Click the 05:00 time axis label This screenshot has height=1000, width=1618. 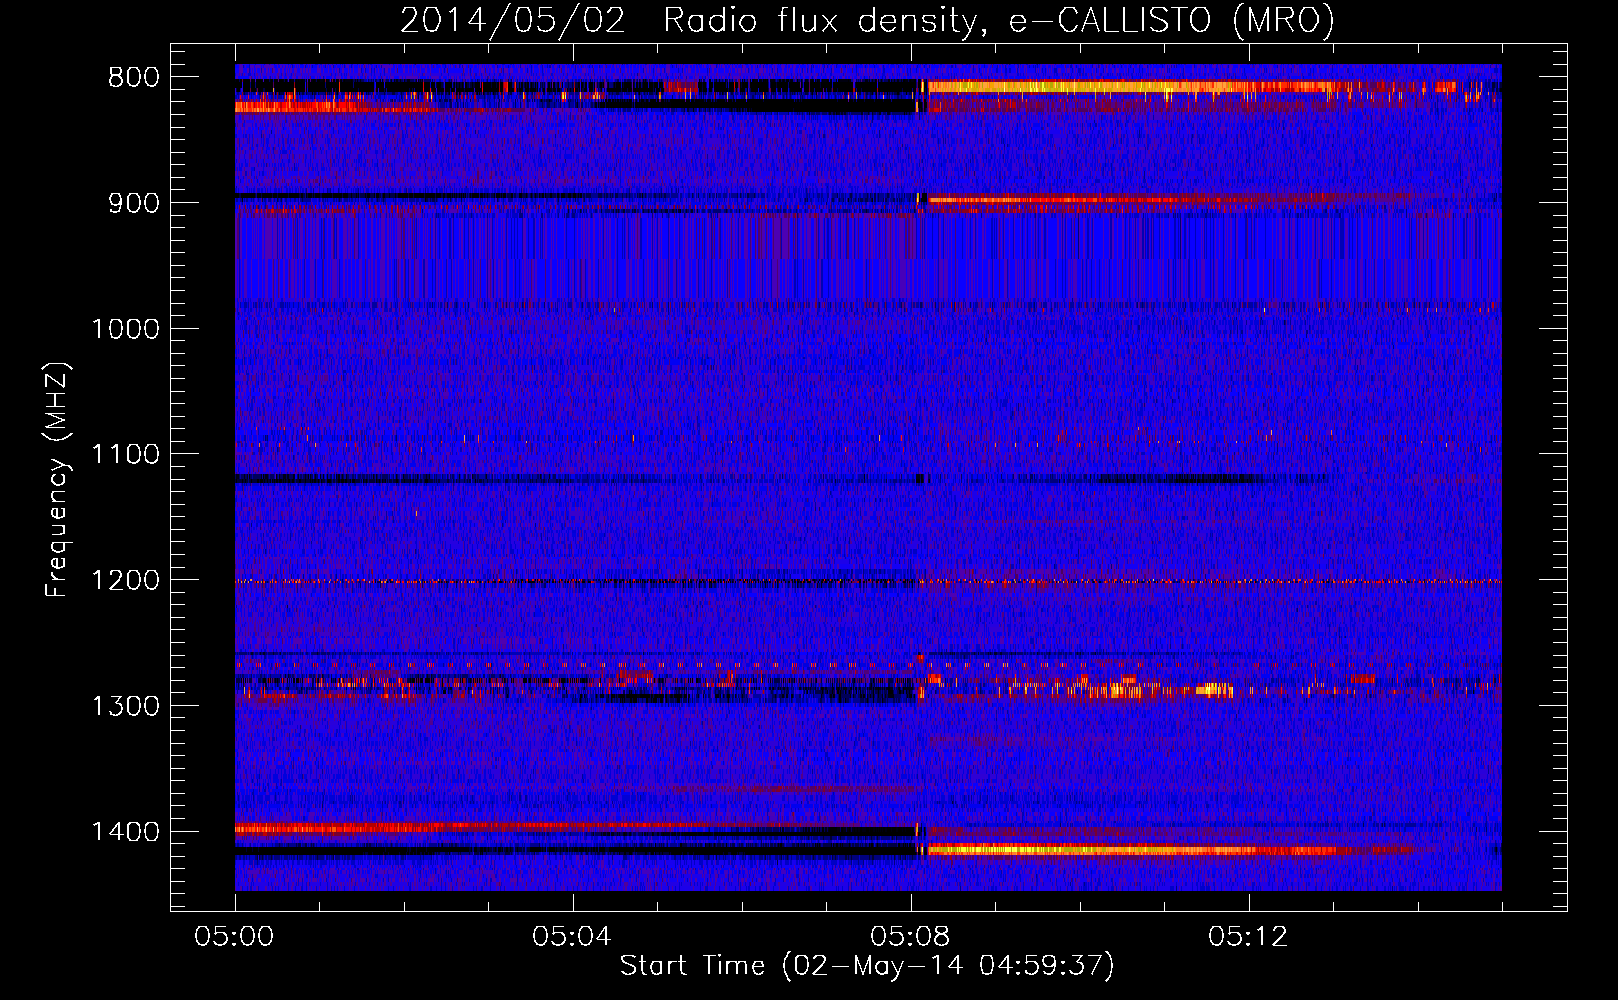(235, 937)
